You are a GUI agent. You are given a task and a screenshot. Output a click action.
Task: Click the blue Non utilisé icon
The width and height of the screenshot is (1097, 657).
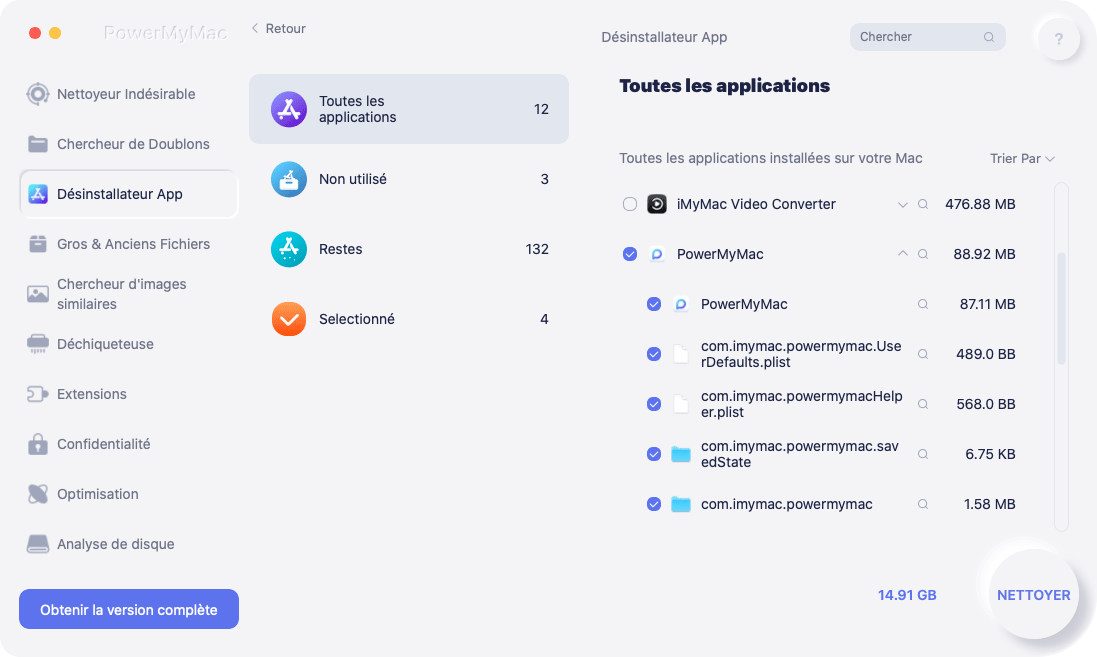click(289, 179)
